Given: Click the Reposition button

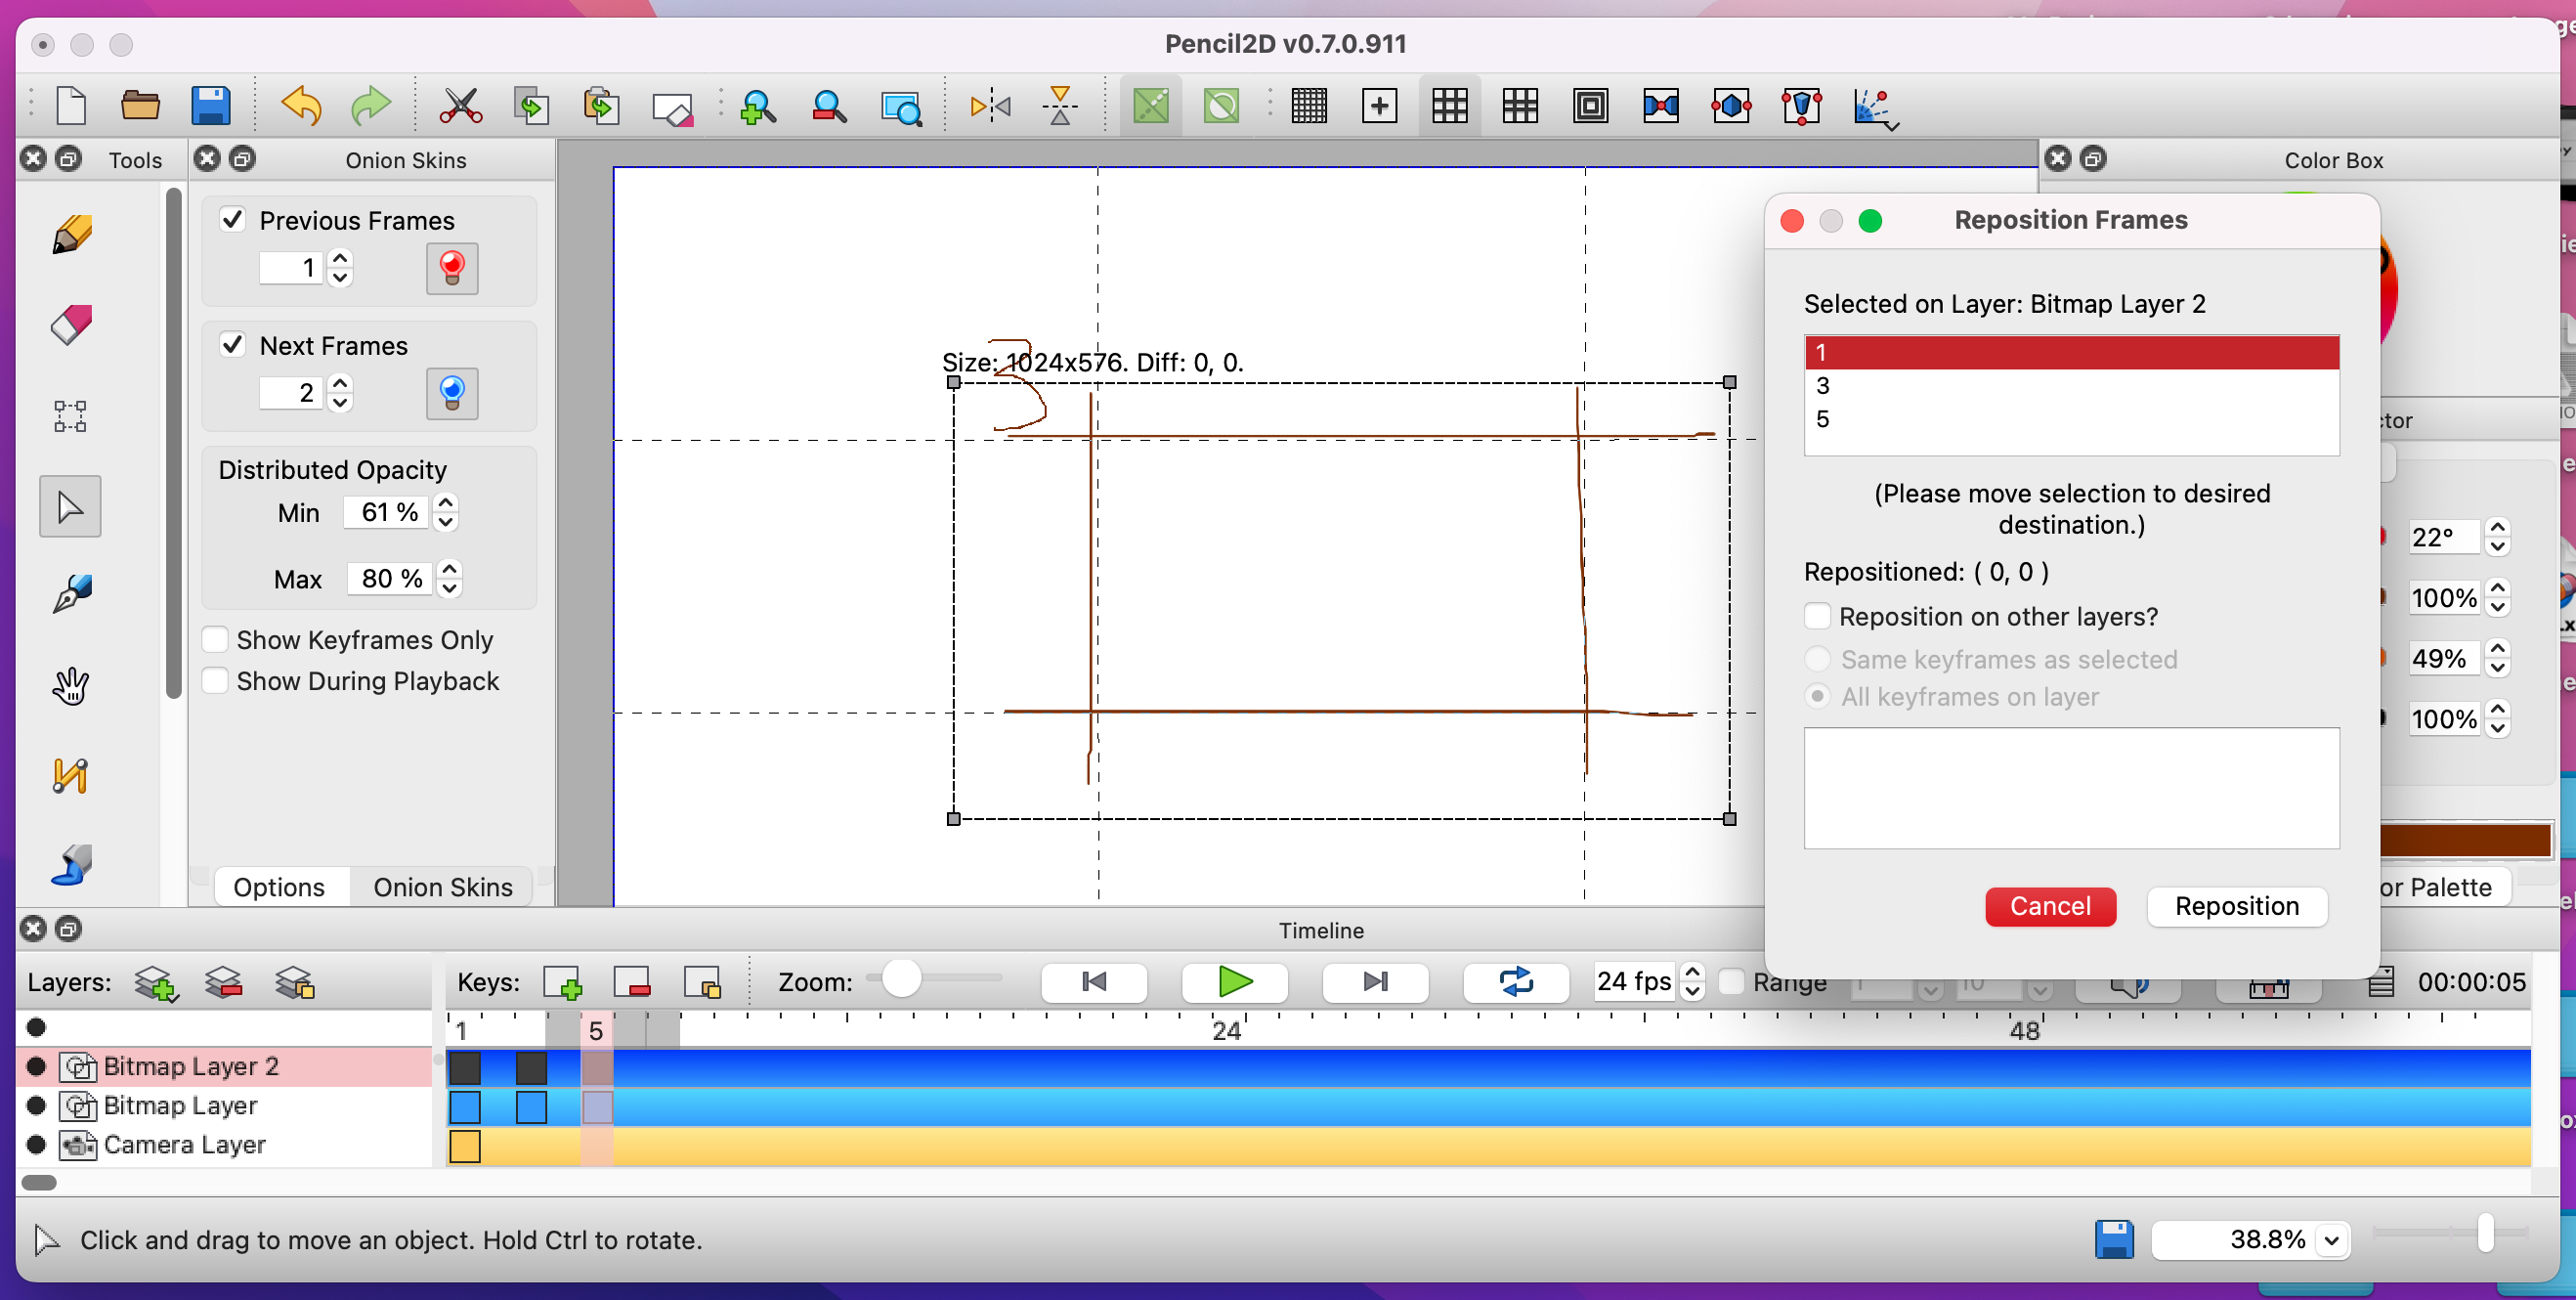Looking at the screenshot, I should (x=2237, y=906).
